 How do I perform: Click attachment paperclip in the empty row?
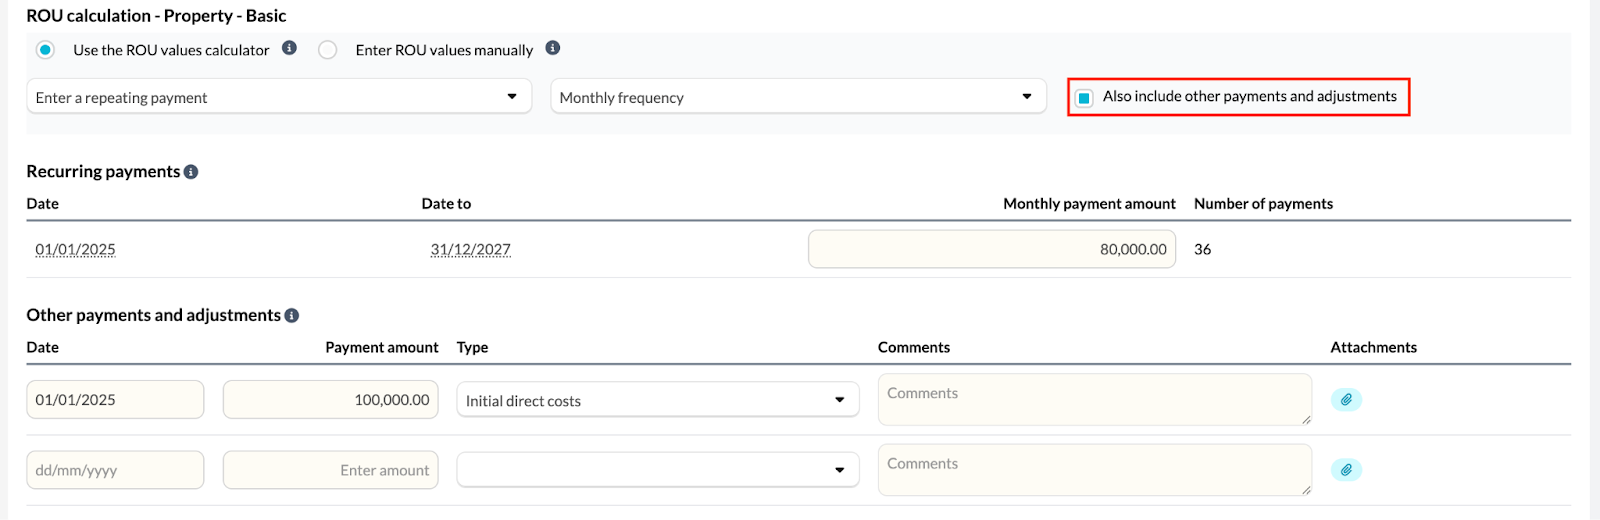(x=1346, y=470)
